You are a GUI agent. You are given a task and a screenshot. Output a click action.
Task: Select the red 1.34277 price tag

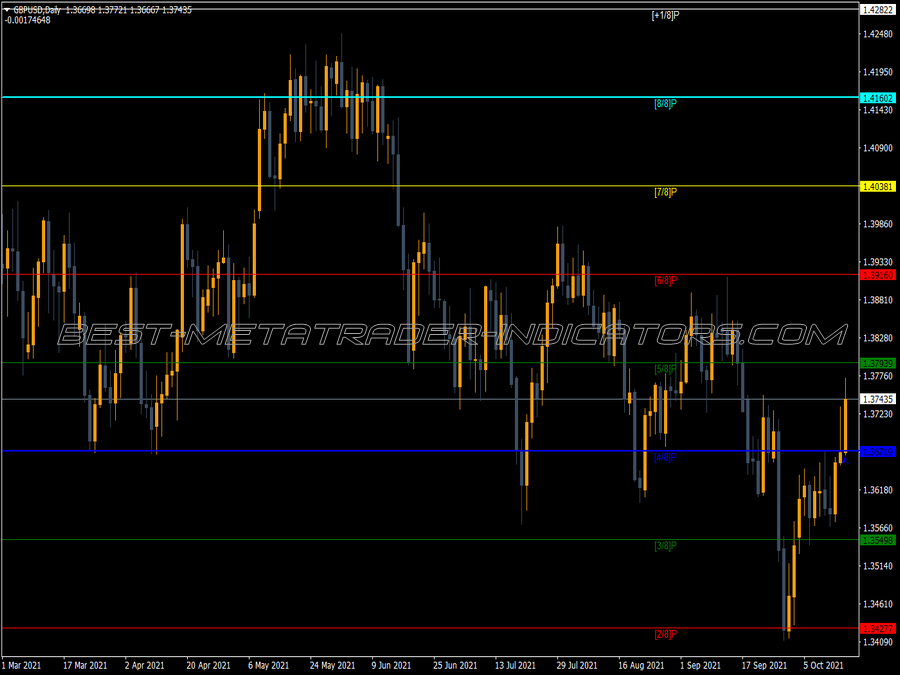878,629
